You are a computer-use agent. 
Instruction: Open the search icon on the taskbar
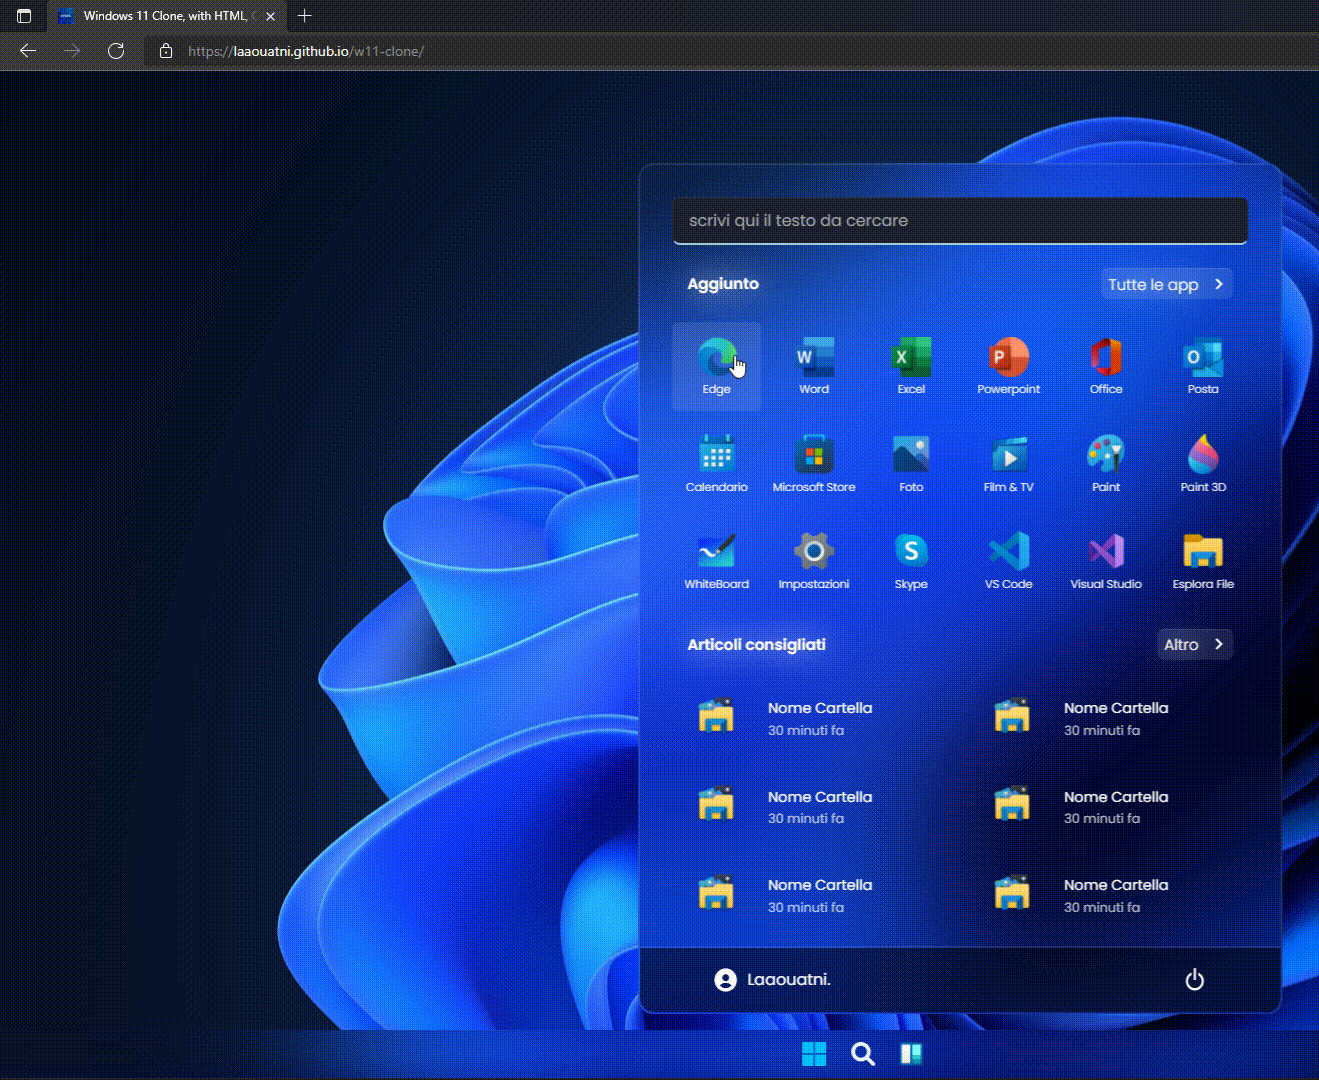862,1053
